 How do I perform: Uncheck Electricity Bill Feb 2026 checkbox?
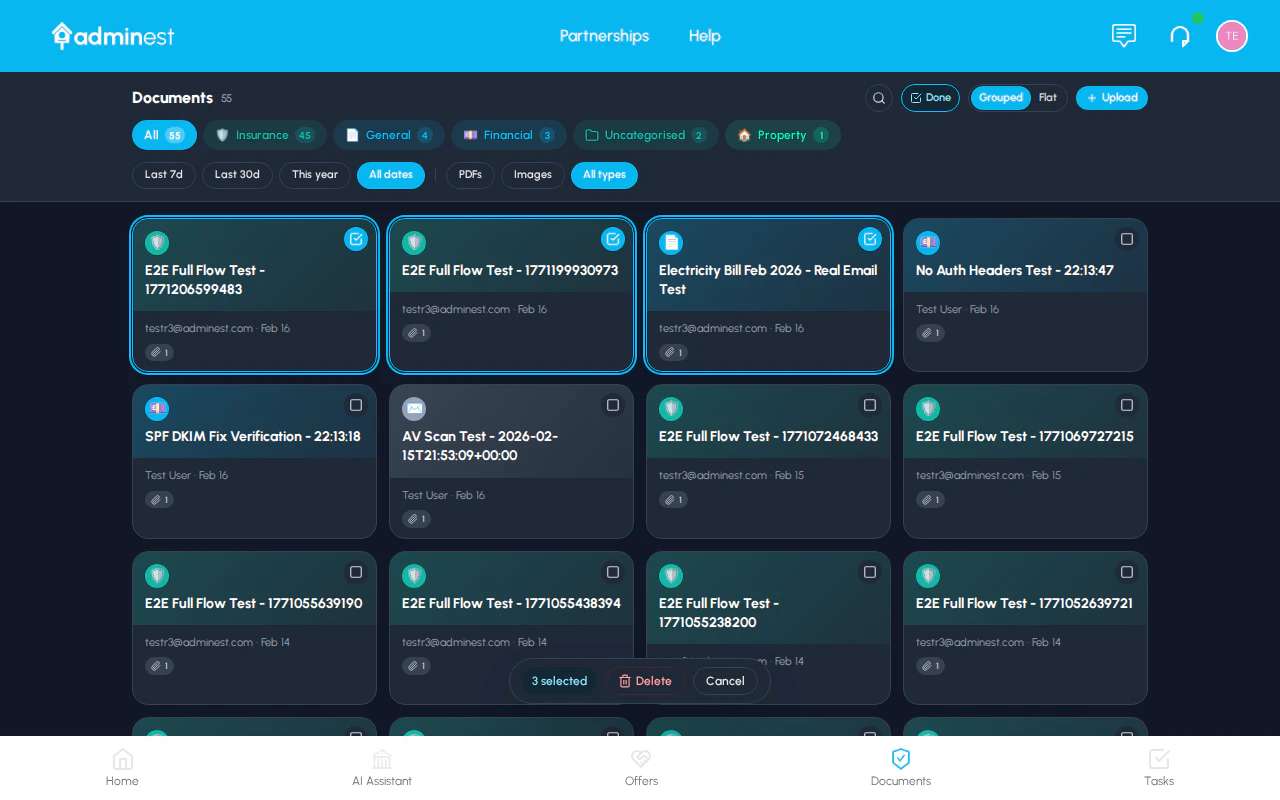coord(870,239)
